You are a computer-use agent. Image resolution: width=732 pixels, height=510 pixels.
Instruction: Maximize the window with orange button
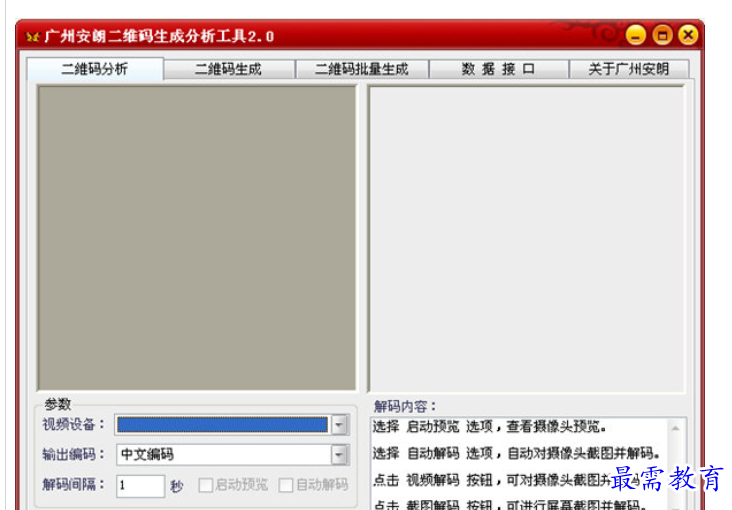(662, 35)
